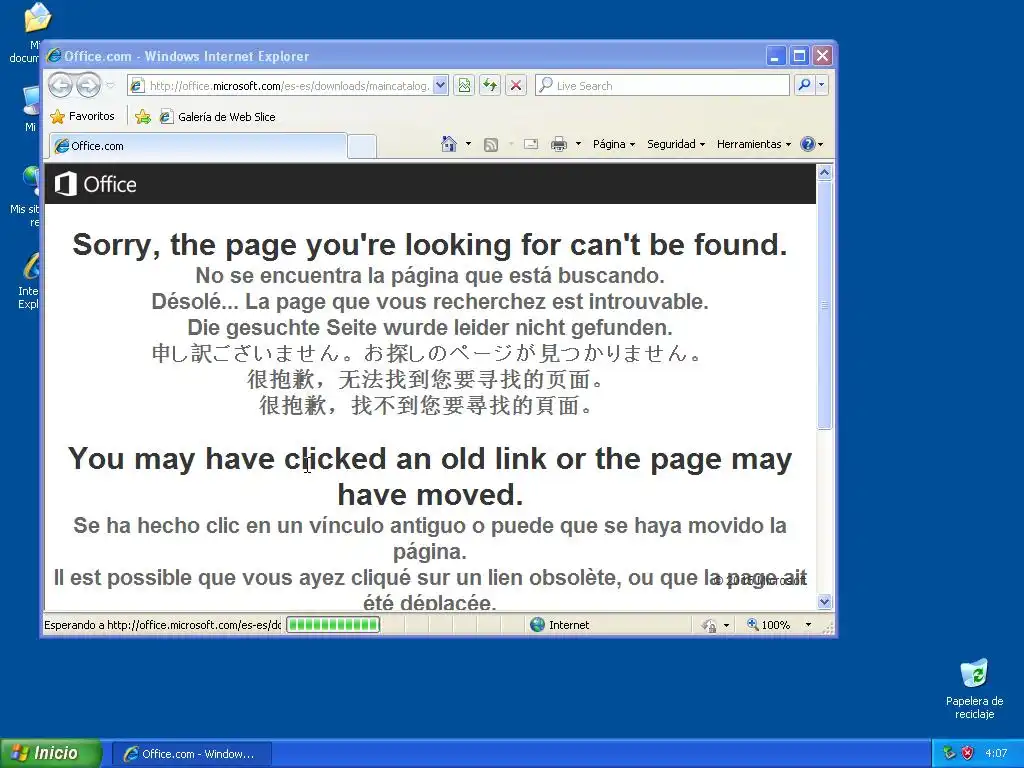Minimize the Internet Explorer window
1024x768 pixels.
click(775, 56)
